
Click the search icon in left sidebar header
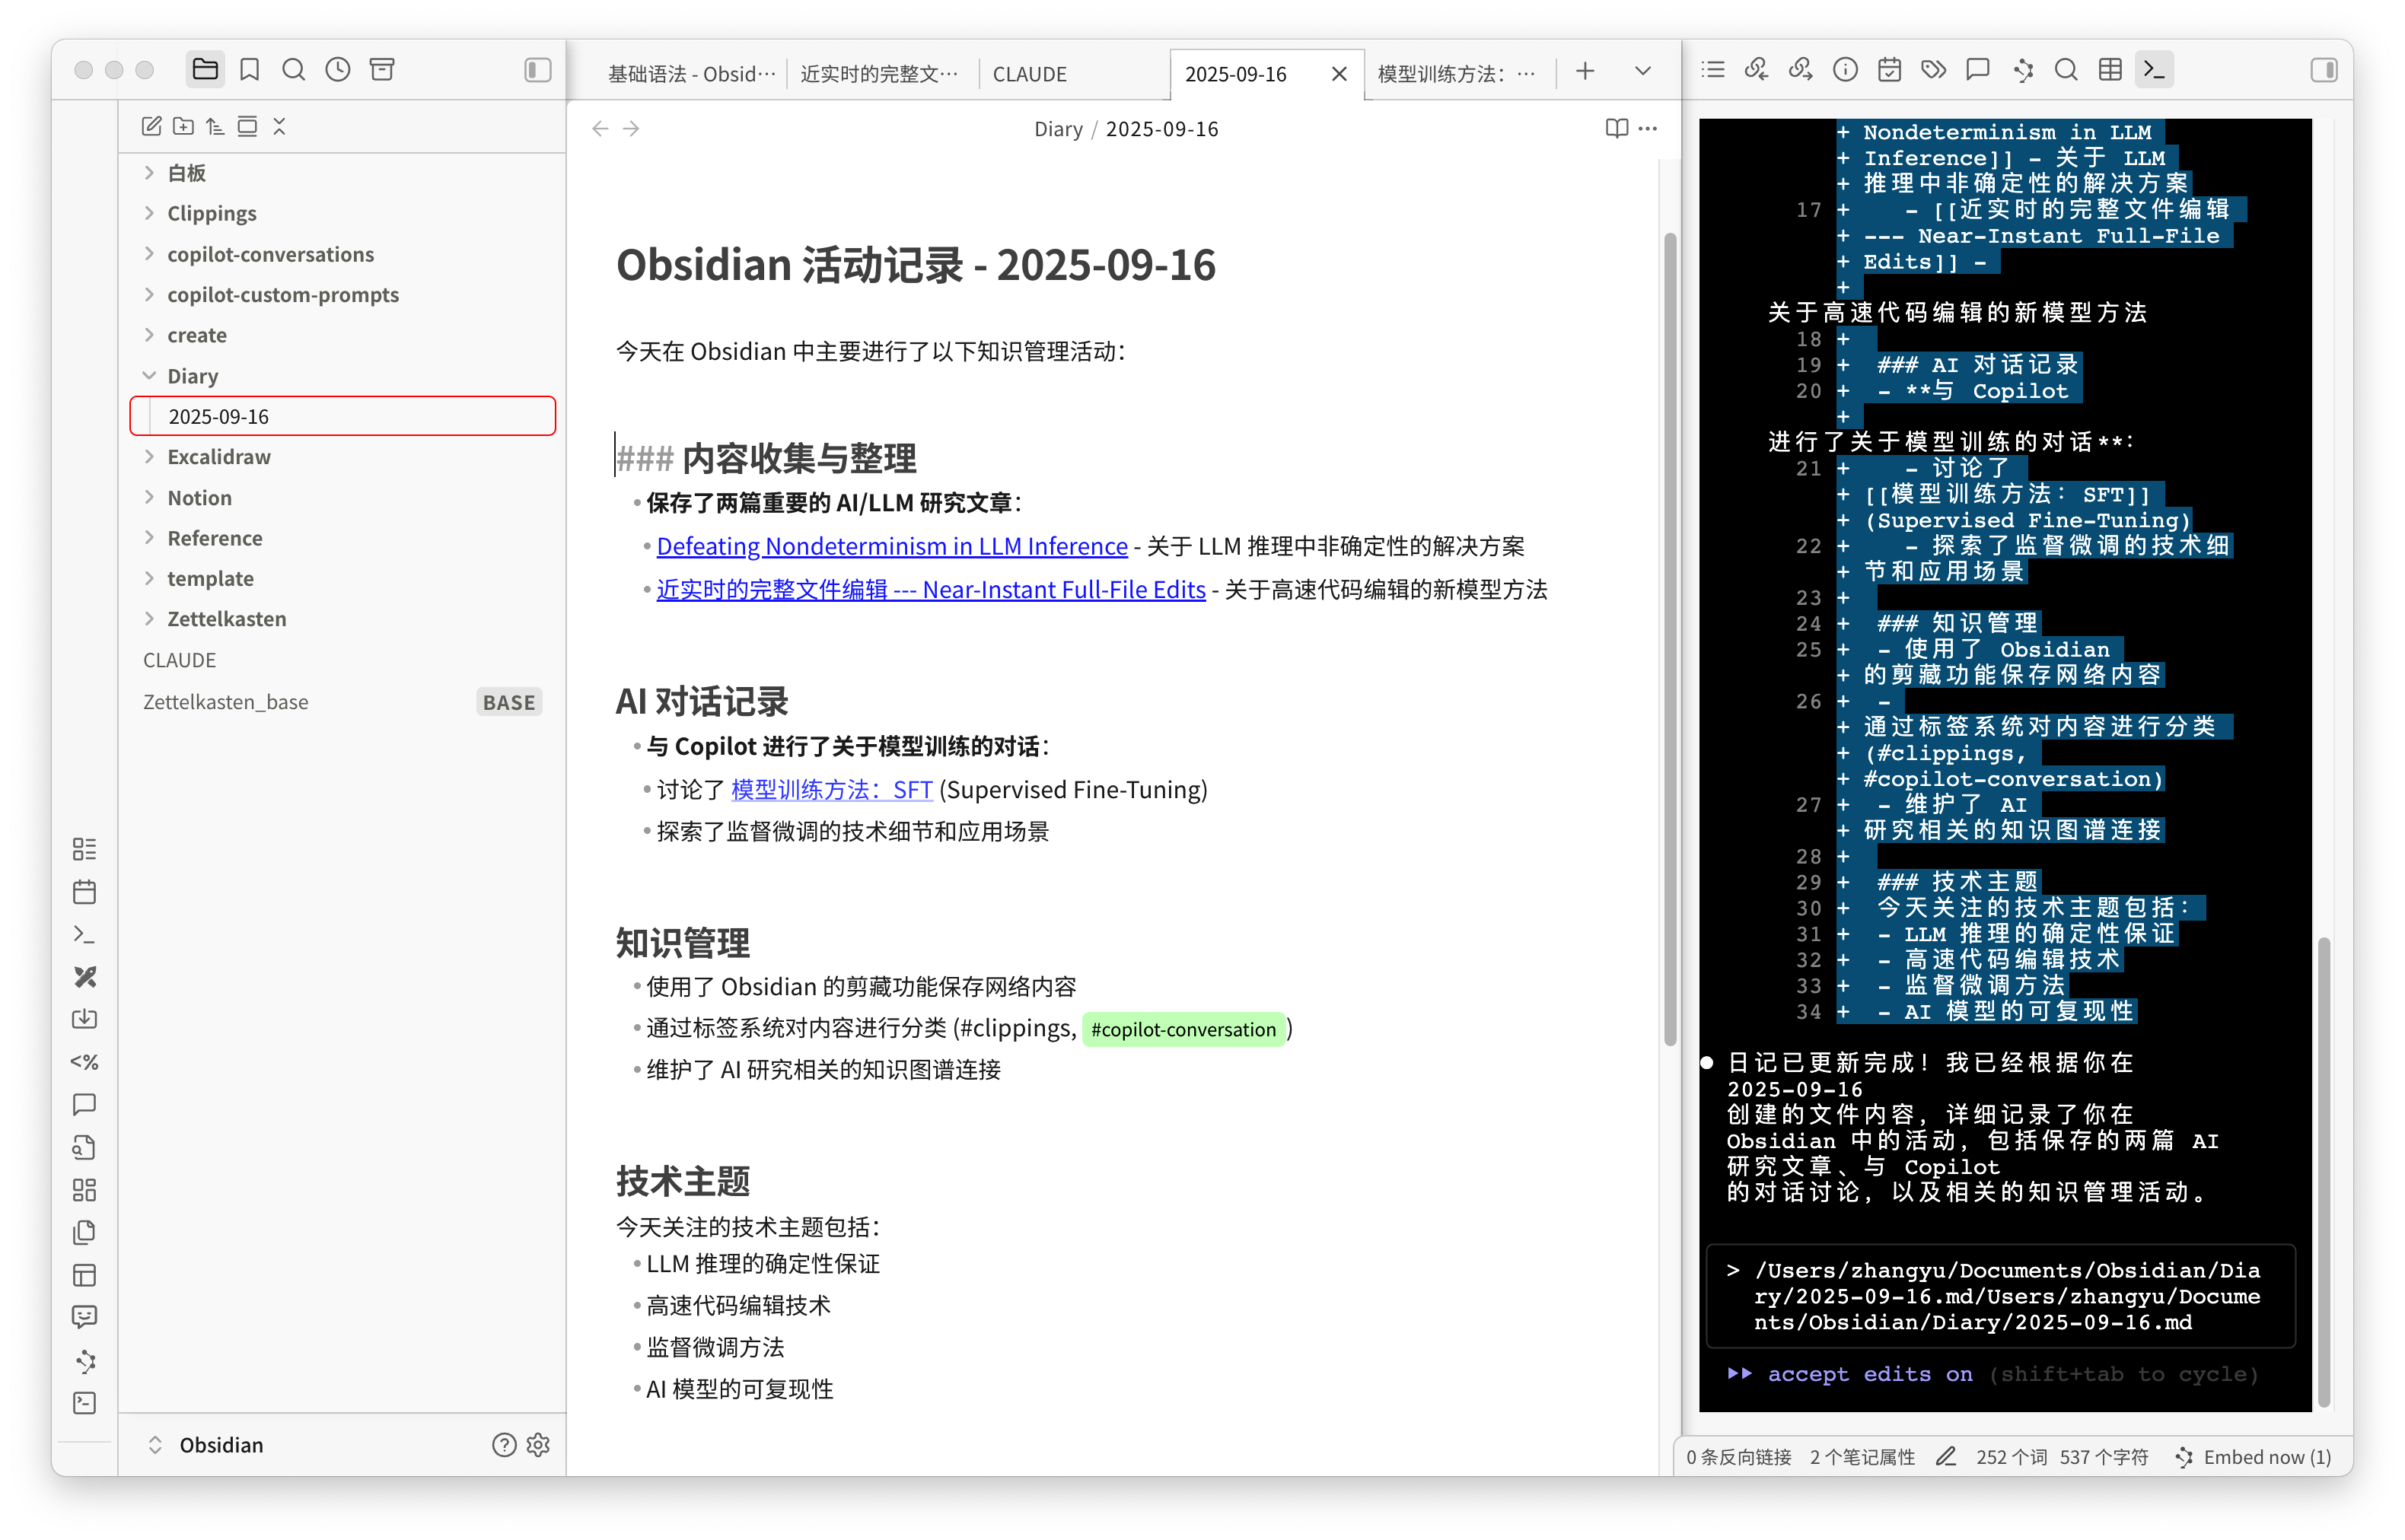pyautogui.click(x=293, y=69)
